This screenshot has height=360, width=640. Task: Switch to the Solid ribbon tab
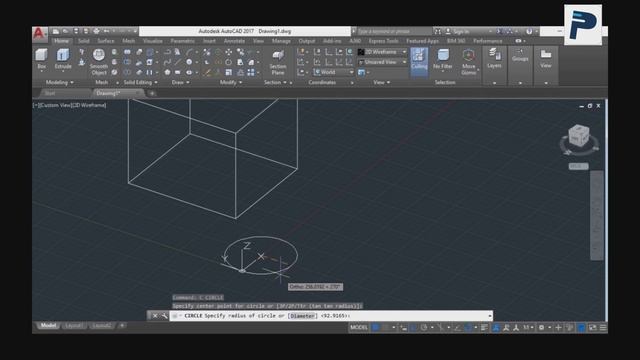[83, 41]
